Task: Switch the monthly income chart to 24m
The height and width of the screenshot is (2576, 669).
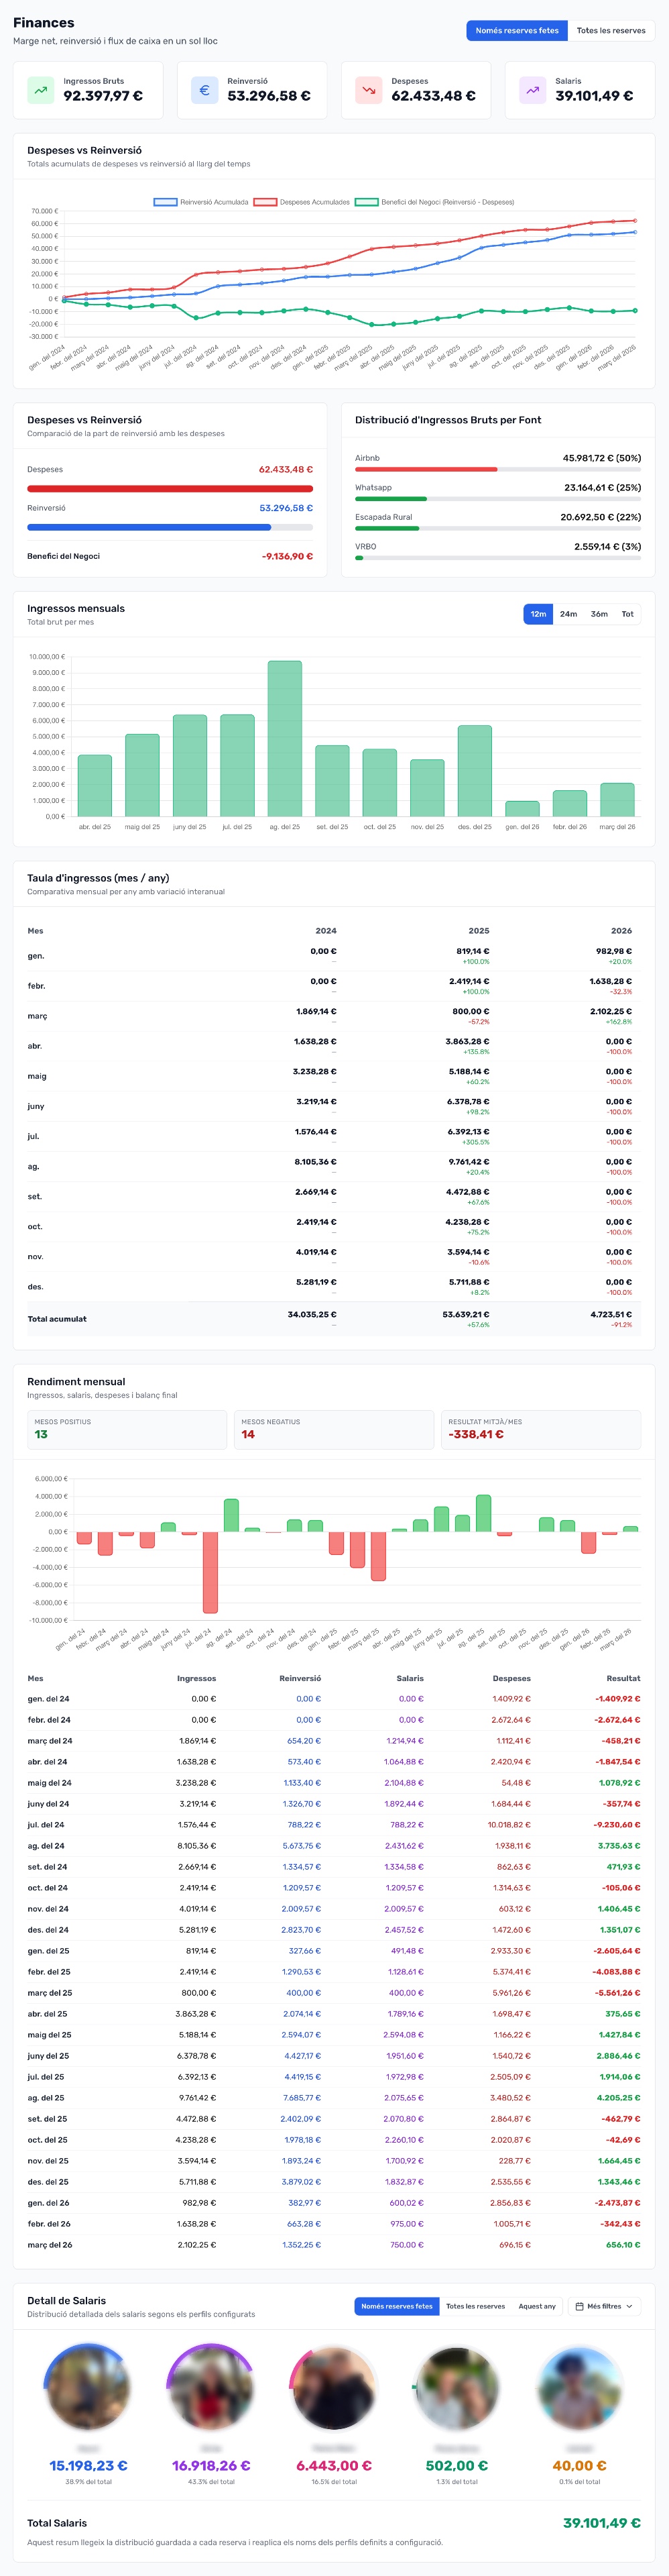Action: (x=568, y=614)
